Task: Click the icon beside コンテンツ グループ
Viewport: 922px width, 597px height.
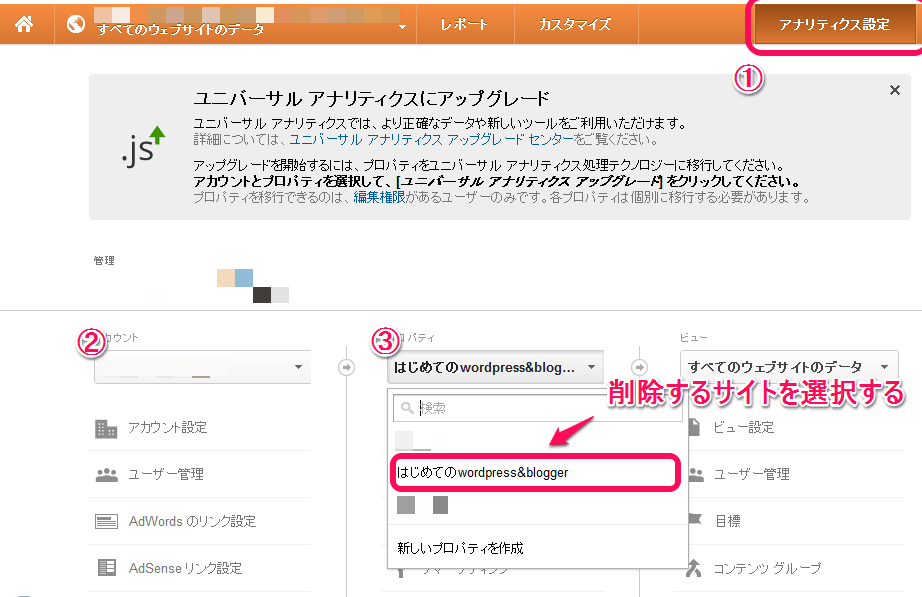Action: click(694, 568)
